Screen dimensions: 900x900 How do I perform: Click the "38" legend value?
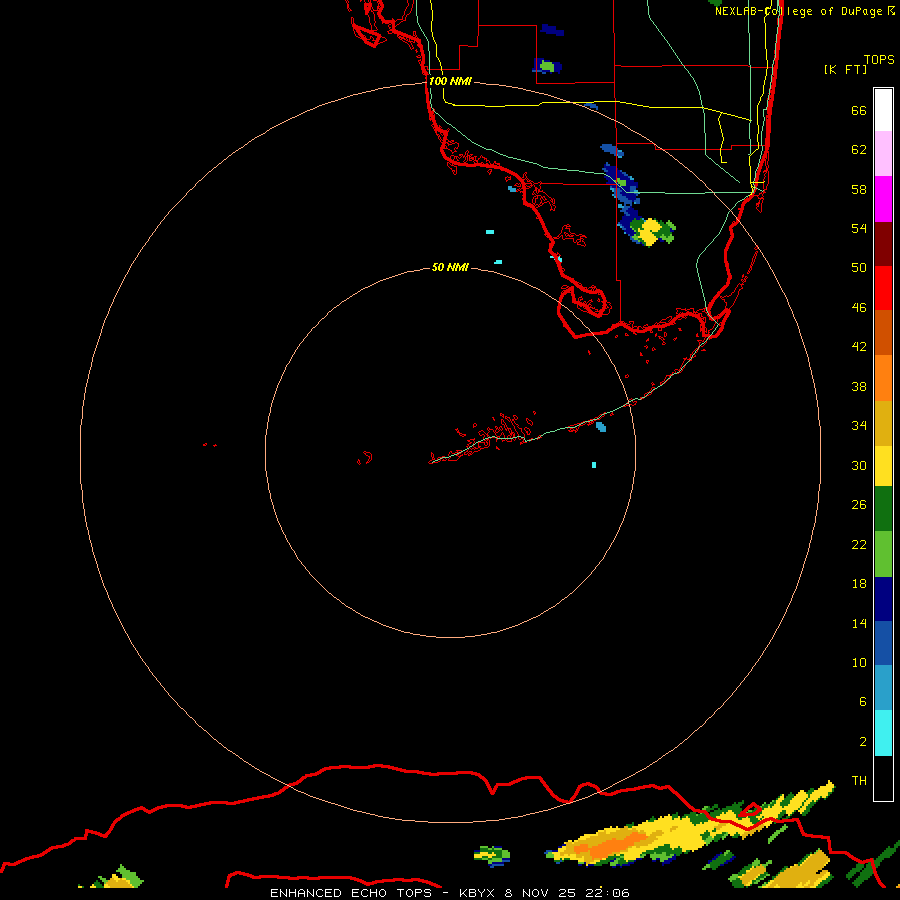pyautogui.click(x=859, y=386)
